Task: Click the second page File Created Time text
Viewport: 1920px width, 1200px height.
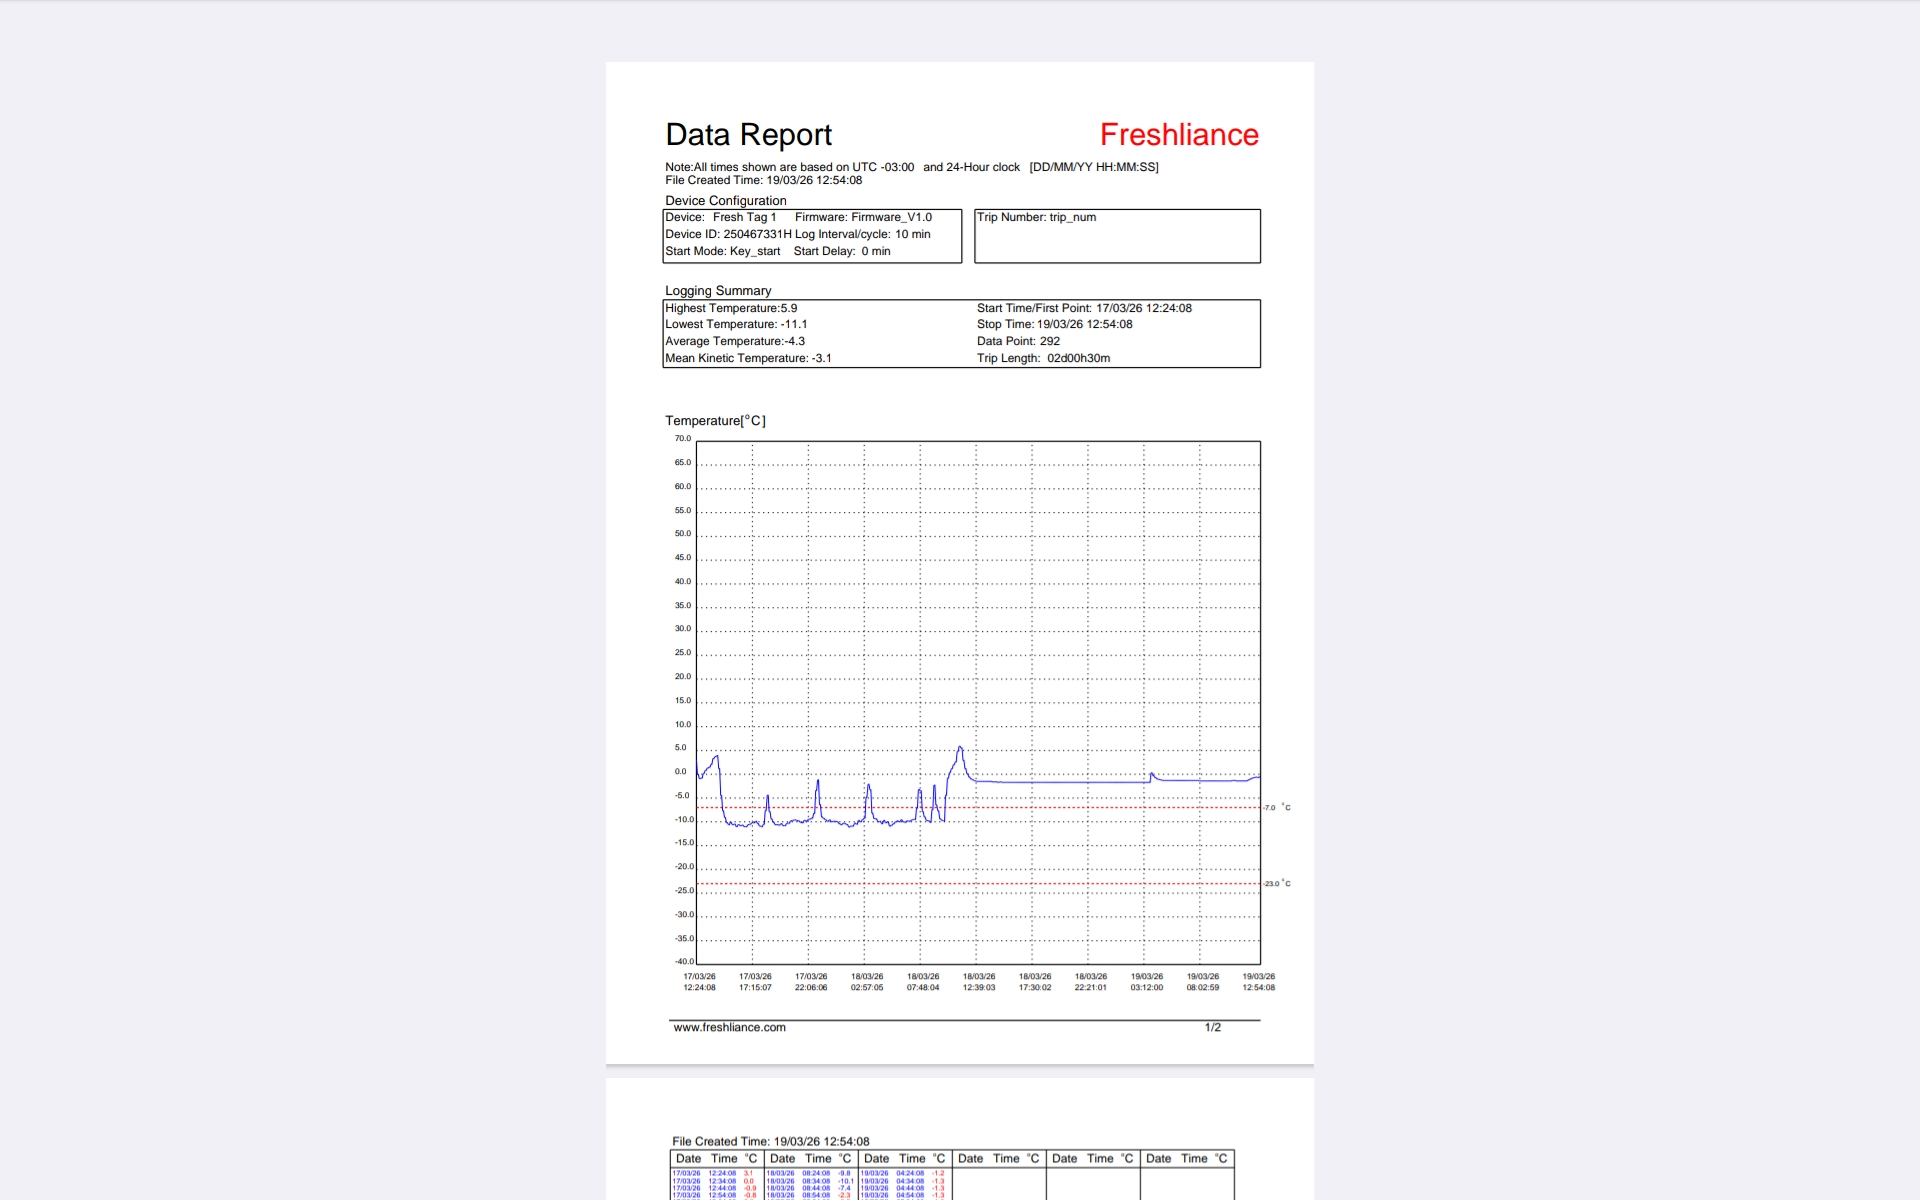Action: point(770,1141)
